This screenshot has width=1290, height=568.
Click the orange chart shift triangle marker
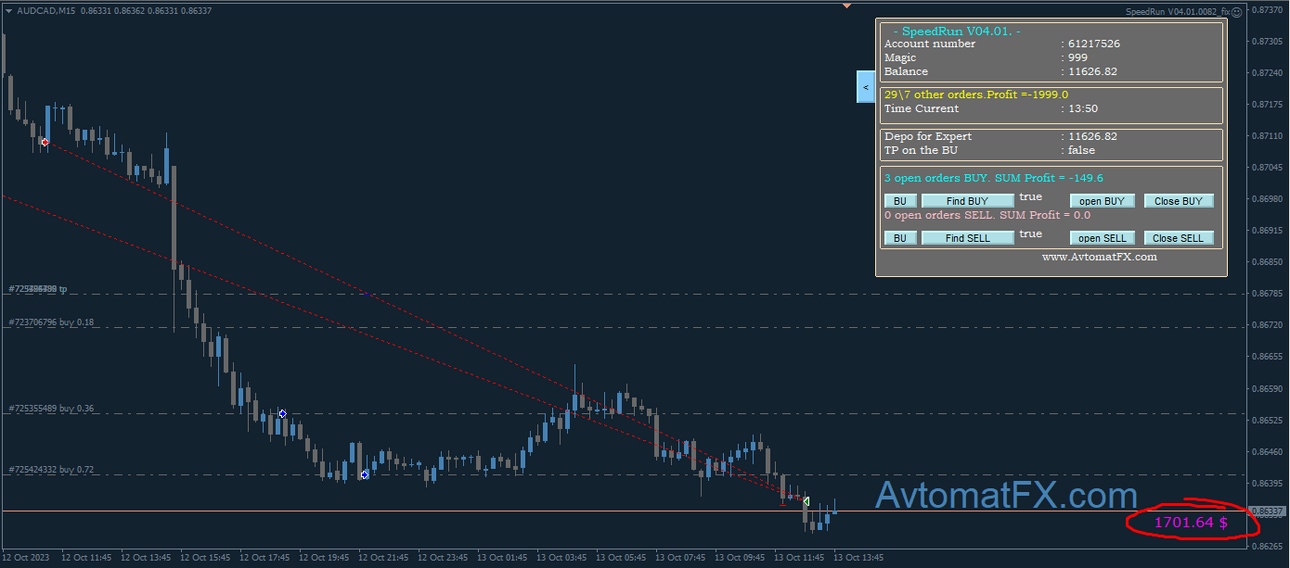click(x=847, y=6)
